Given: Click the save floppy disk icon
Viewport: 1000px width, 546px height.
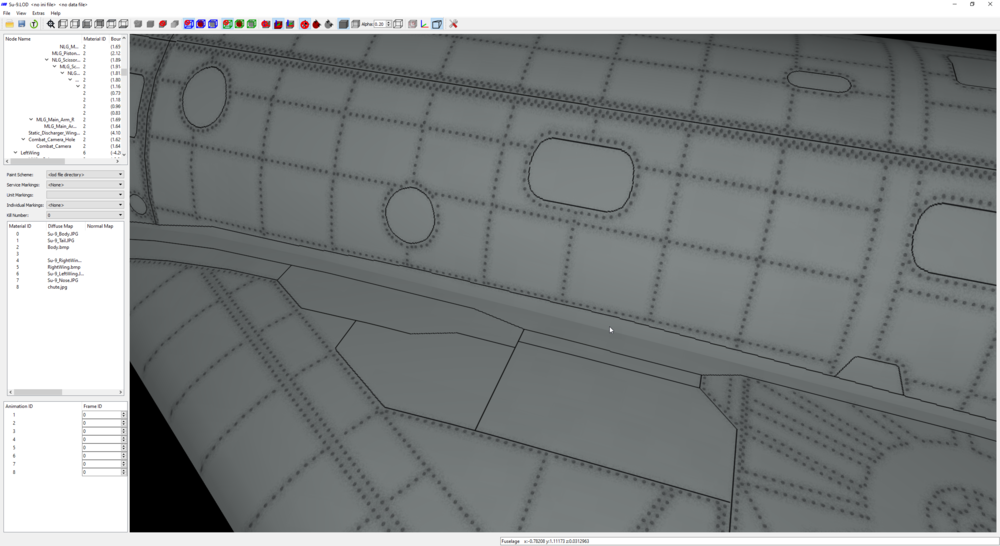Looking at the screenshot, I should 22,24.
